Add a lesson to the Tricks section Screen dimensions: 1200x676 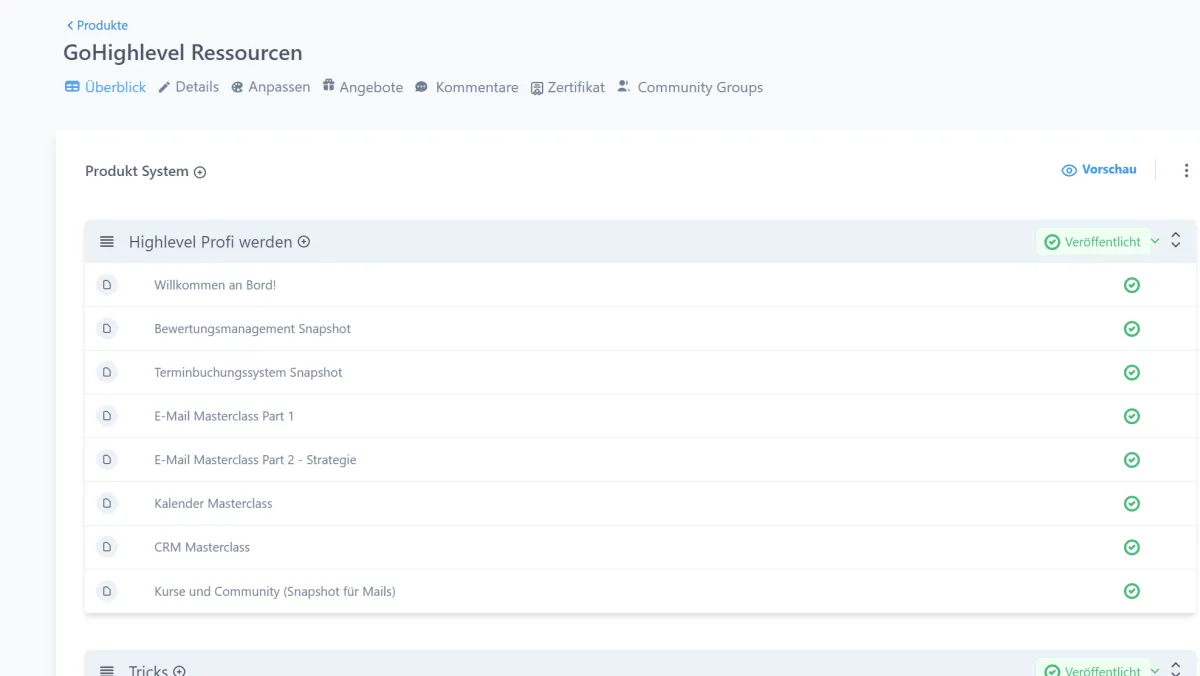179,671
